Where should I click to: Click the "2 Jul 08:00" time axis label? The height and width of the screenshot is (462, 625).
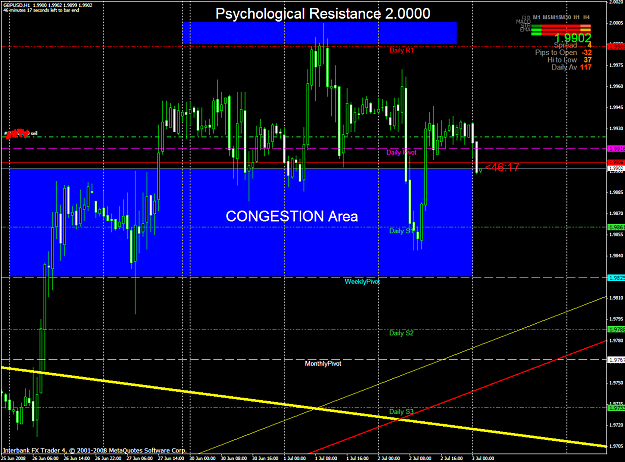point(419,458)
